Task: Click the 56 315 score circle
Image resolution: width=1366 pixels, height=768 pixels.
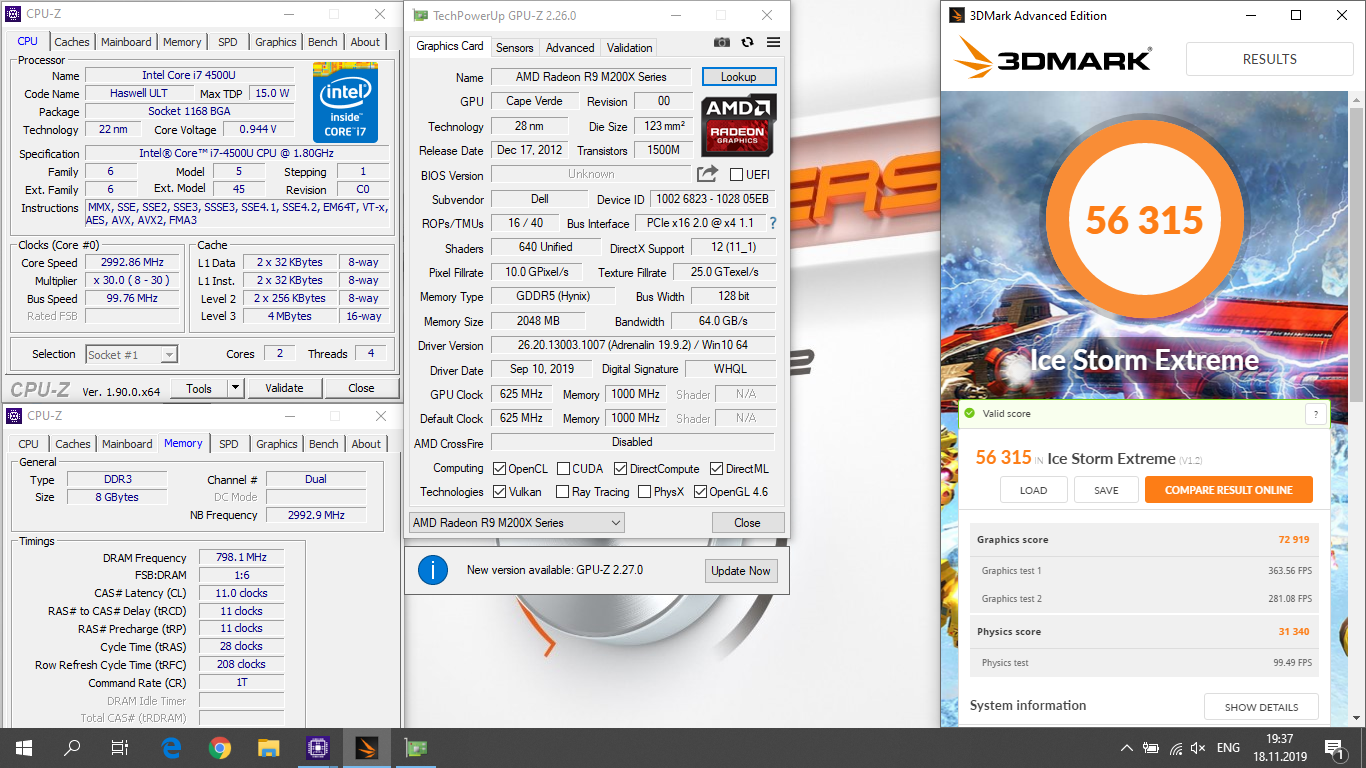Action: [1144, 220]
